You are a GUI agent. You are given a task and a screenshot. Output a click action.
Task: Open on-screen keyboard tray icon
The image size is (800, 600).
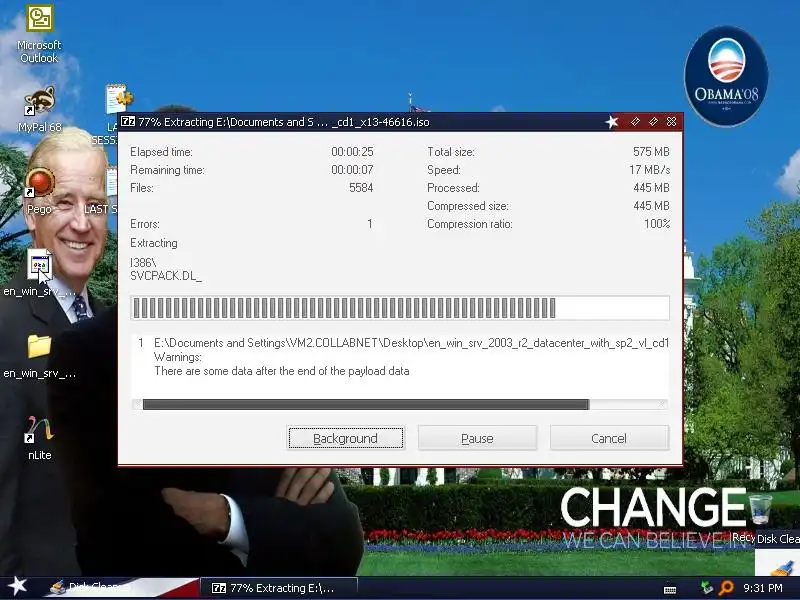tap(670, 589)
